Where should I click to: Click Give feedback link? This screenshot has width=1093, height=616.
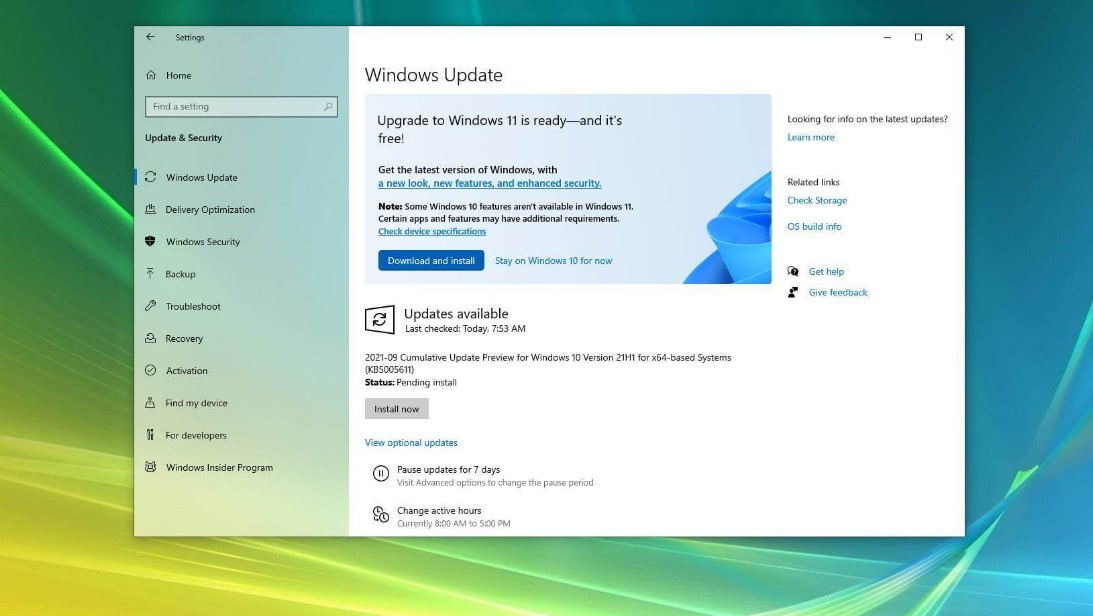coord(838,292)
